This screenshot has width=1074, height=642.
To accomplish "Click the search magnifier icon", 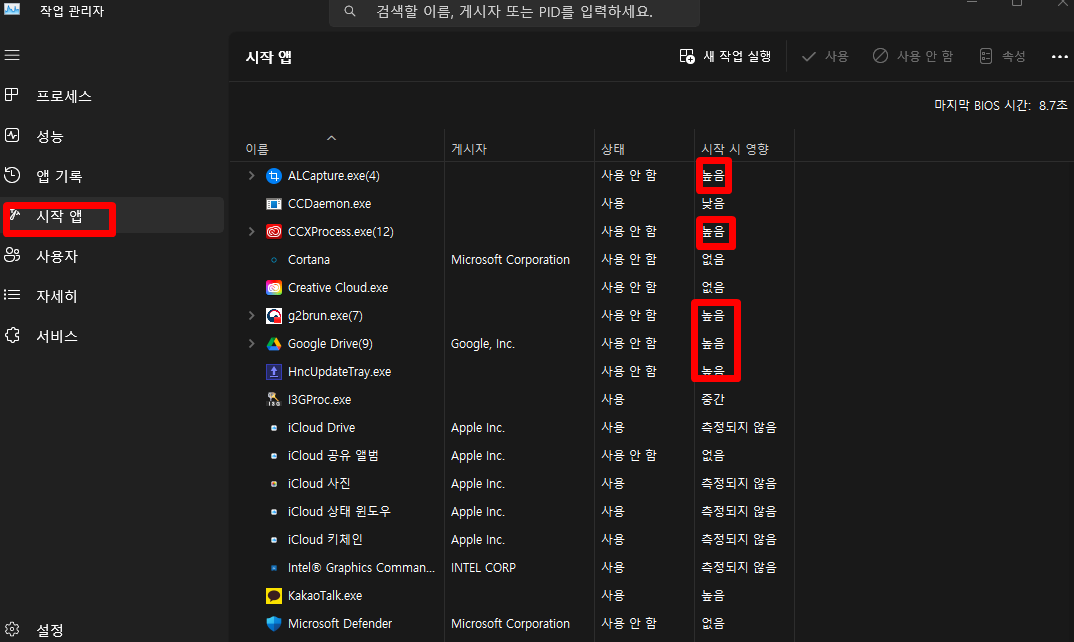I will click(350, 12).
